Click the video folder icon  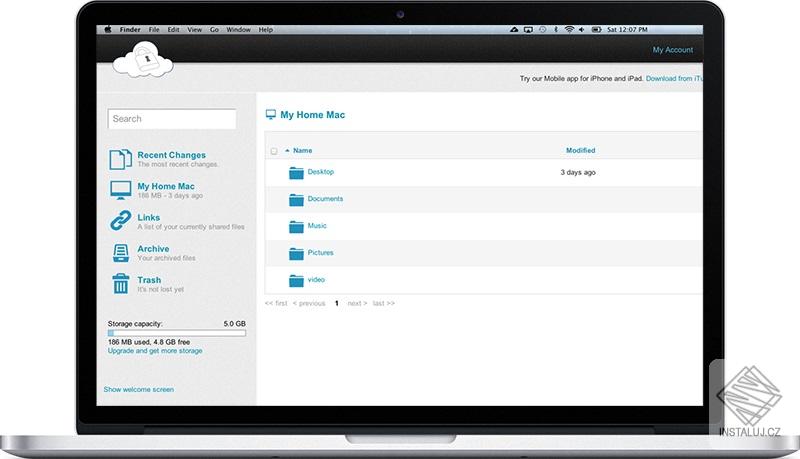296,280
